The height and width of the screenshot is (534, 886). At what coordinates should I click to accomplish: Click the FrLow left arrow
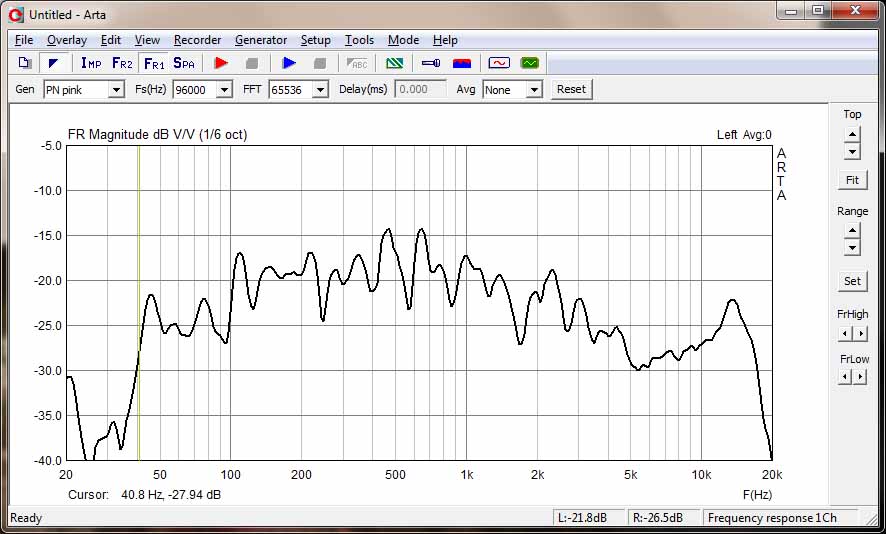pyautogui.click(x=845, y=376)
